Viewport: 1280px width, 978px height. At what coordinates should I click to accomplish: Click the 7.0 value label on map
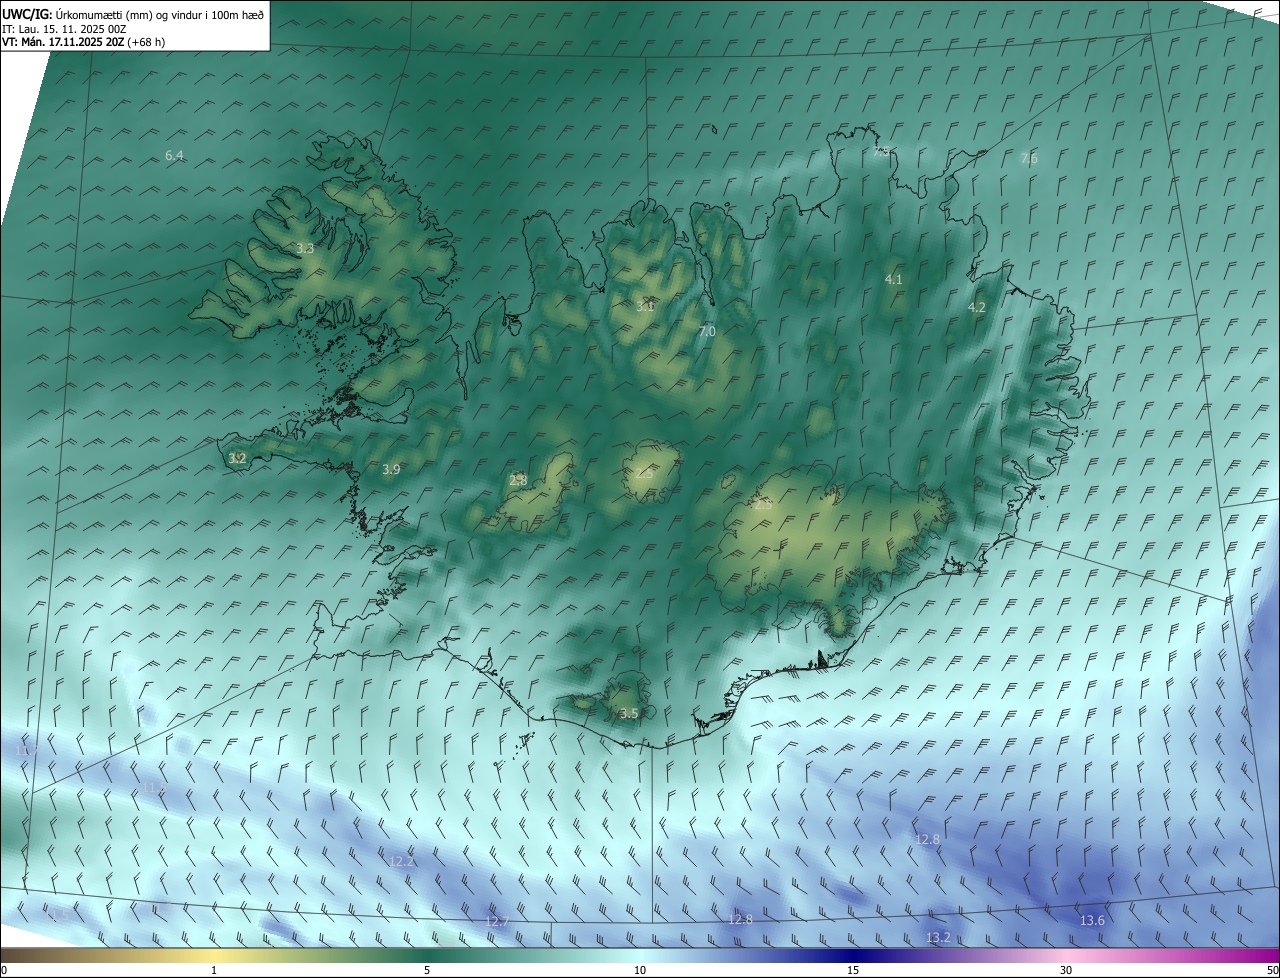(x=707, y=331)
